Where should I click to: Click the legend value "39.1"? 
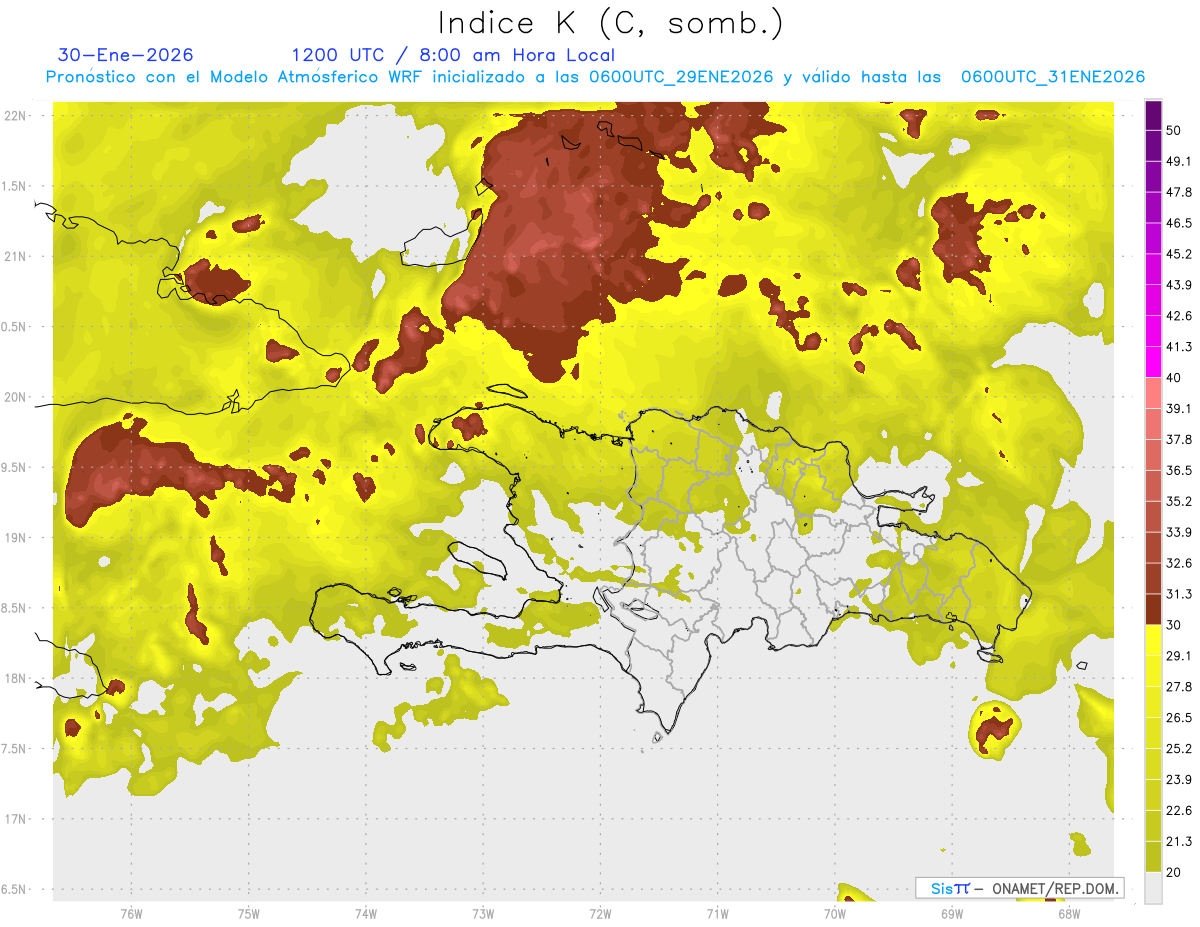coord(1179,408)
